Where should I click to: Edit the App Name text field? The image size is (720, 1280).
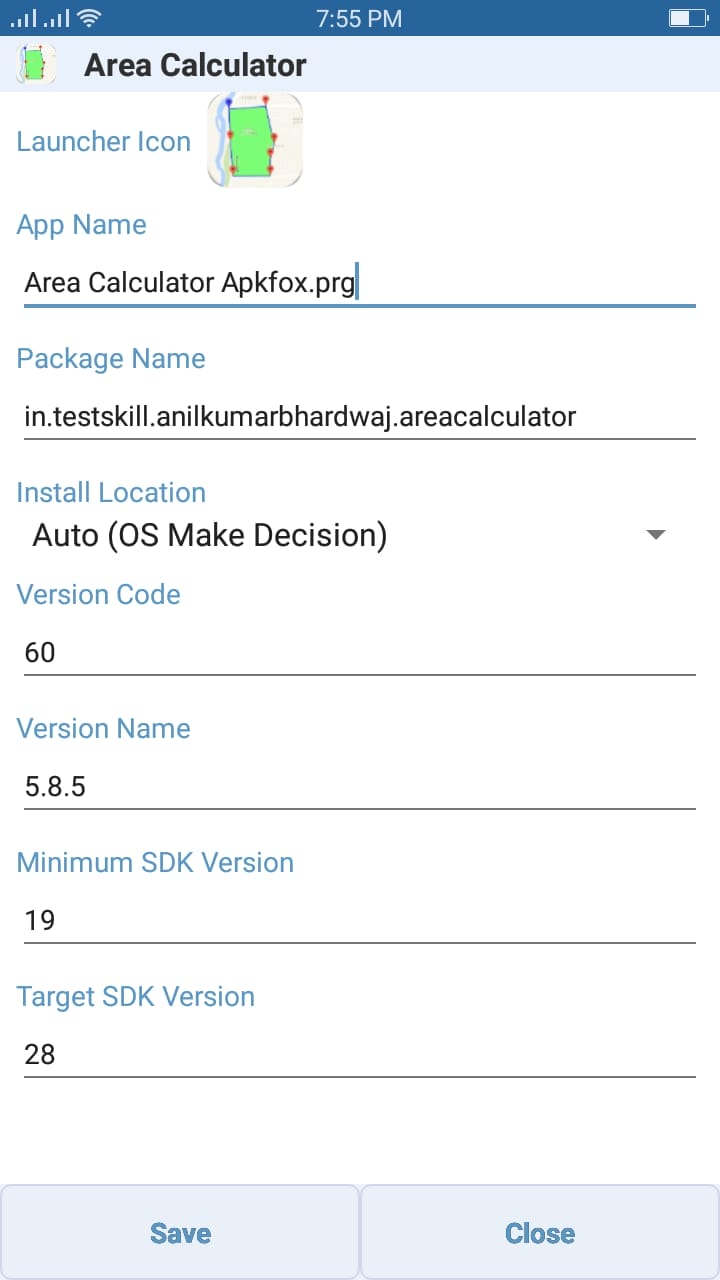click(x=359, y=283)
